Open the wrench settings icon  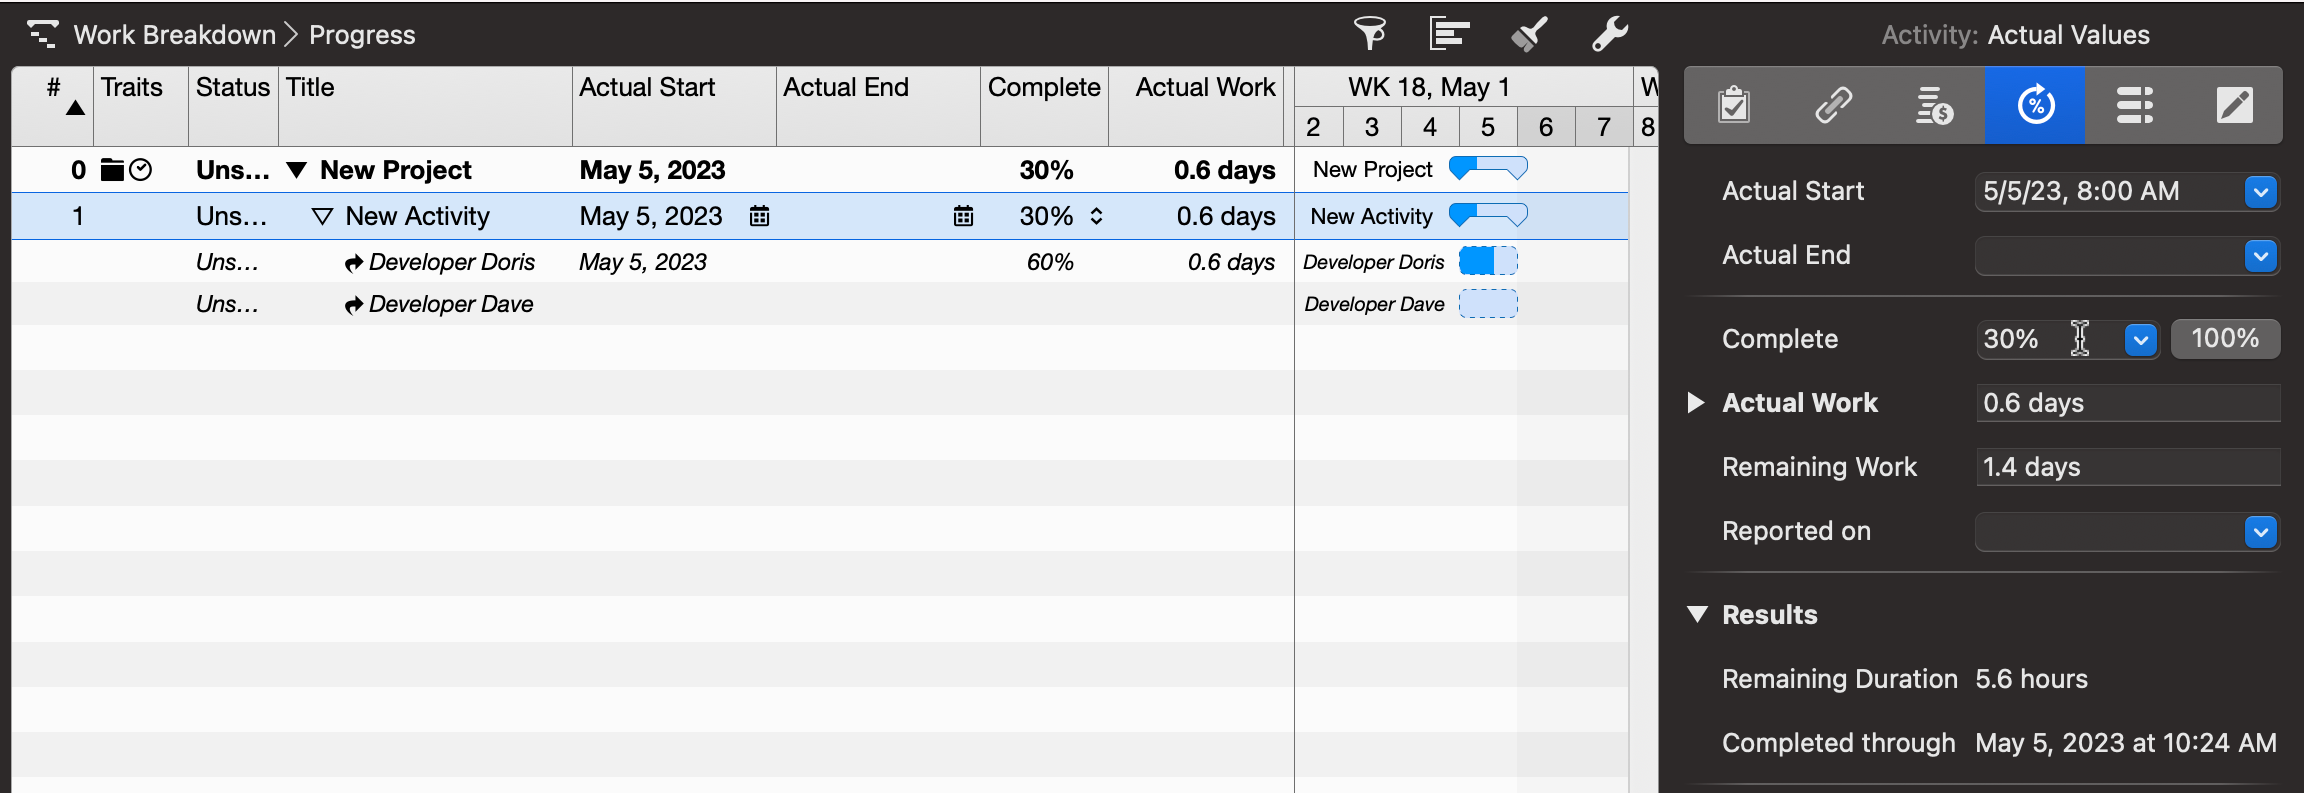[x=1609, y=34]
